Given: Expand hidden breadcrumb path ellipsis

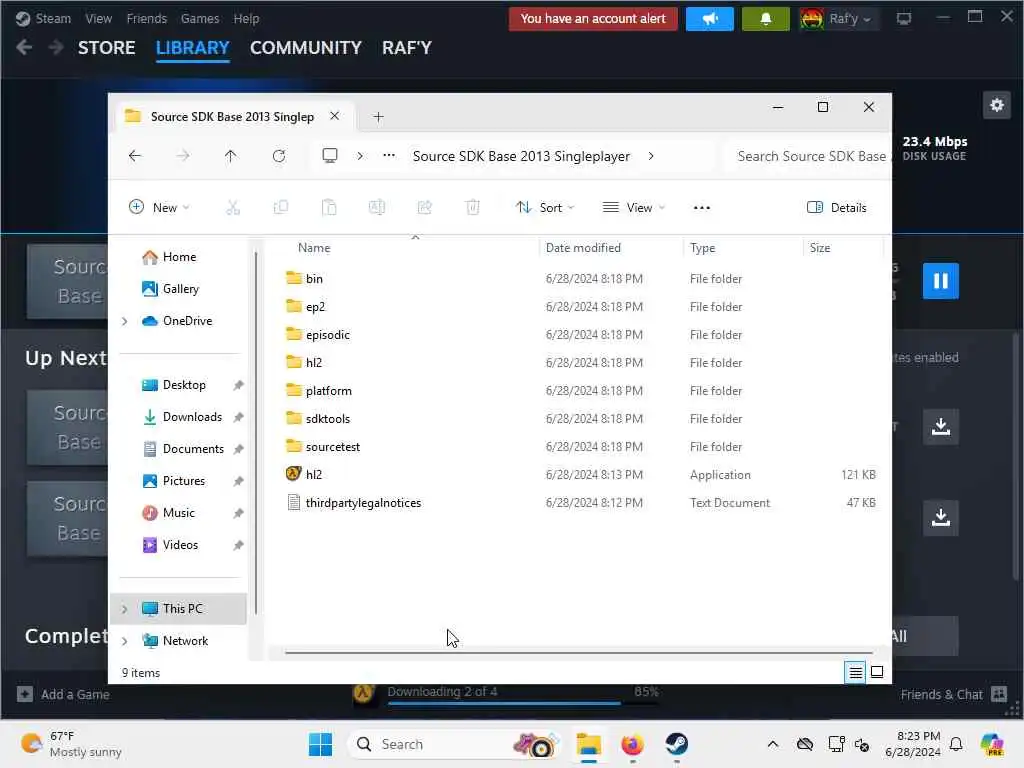Looking at the screenshot, I should coord(389,155).
